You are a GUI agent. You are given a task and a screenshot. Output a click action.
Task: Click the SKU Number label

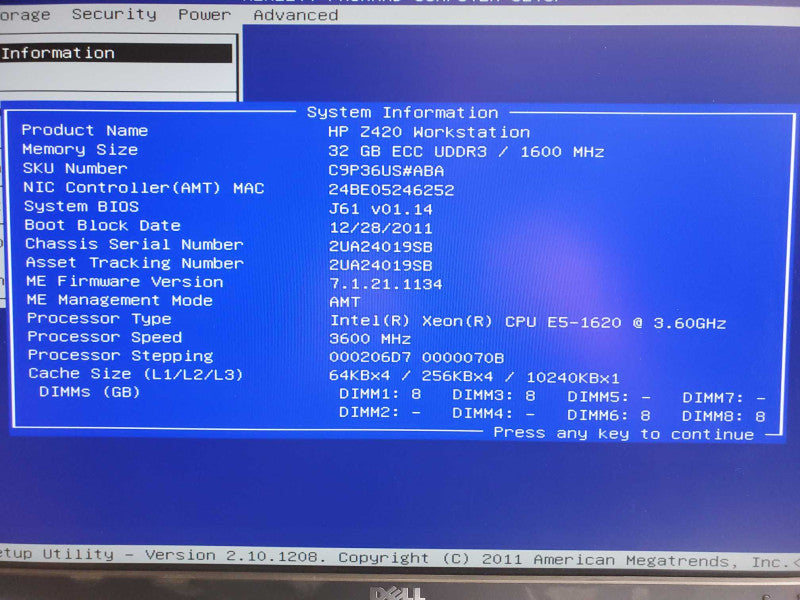(75, 168)
